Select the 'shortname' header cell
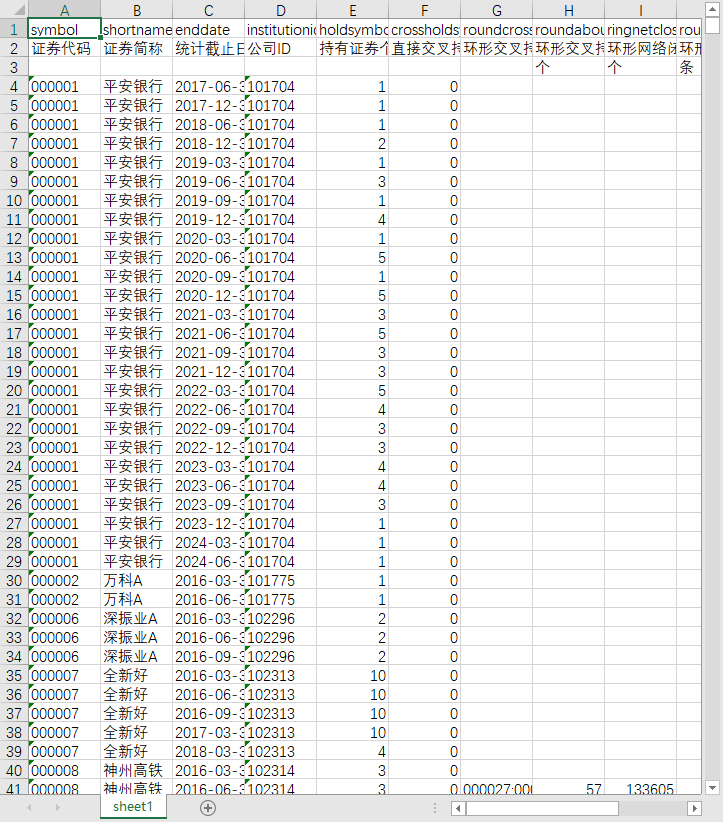 click(137, 29)
